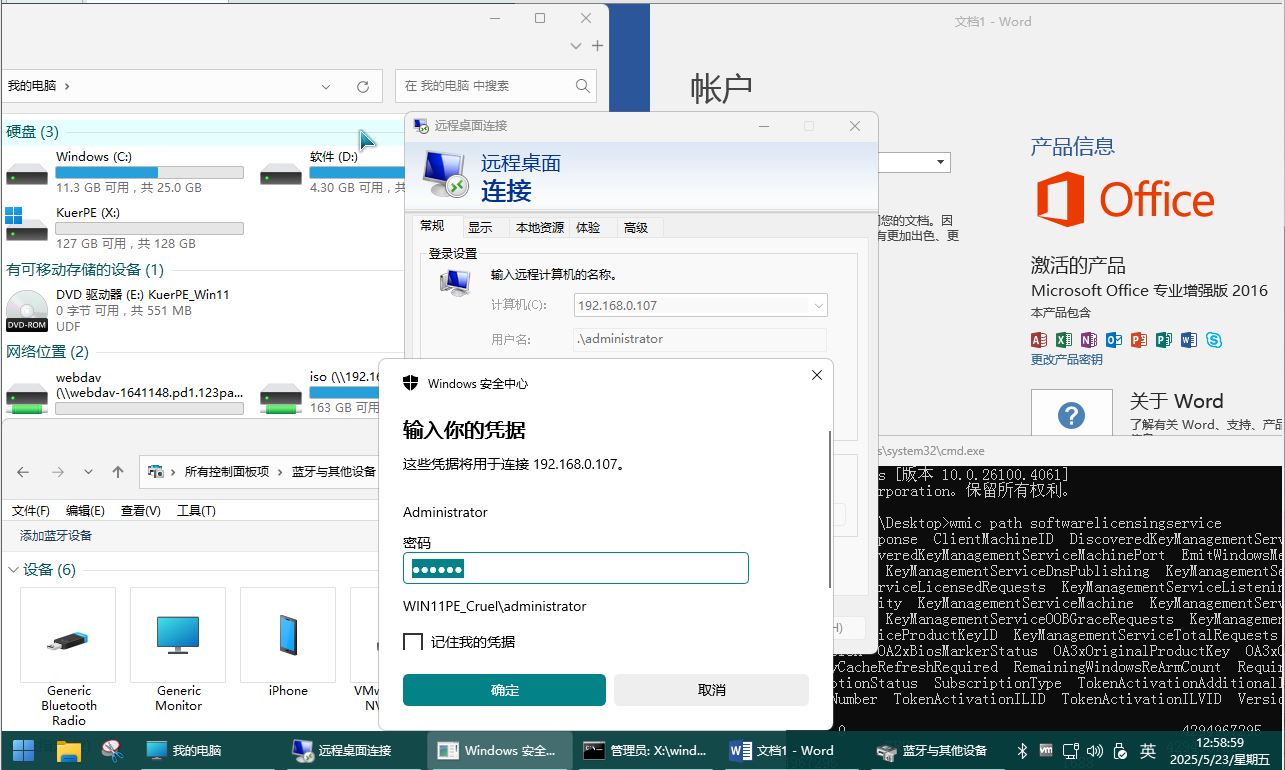Click the 英 input method indicator
The image size is (1285, 770).
pos(1148,750)
